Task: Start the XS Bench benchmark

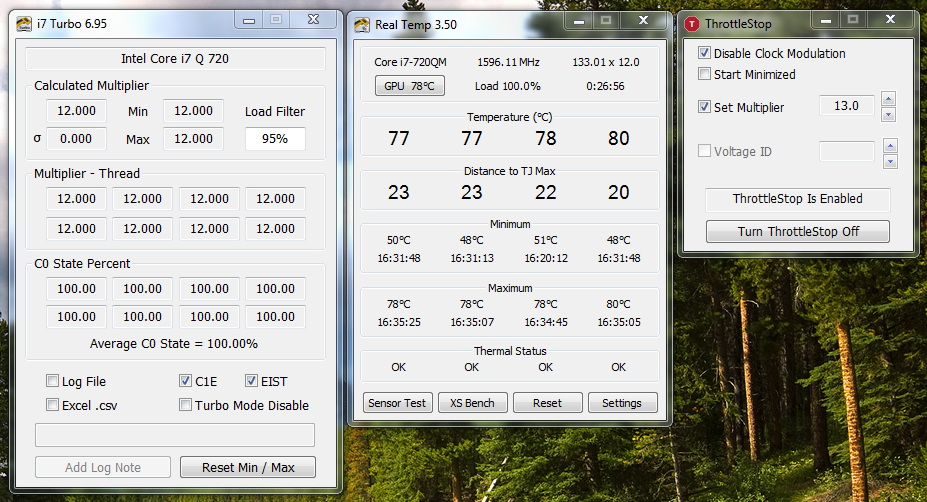Action: click(472, 403)
